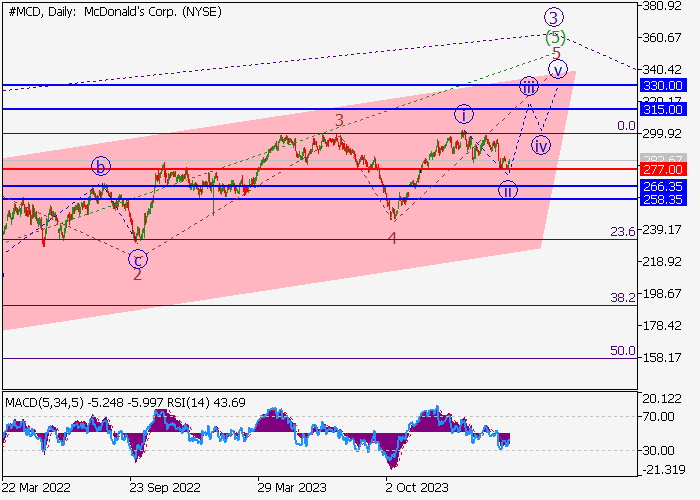Select the blue 266.35 price level label
700x500 pixels.
pos(663,186)
